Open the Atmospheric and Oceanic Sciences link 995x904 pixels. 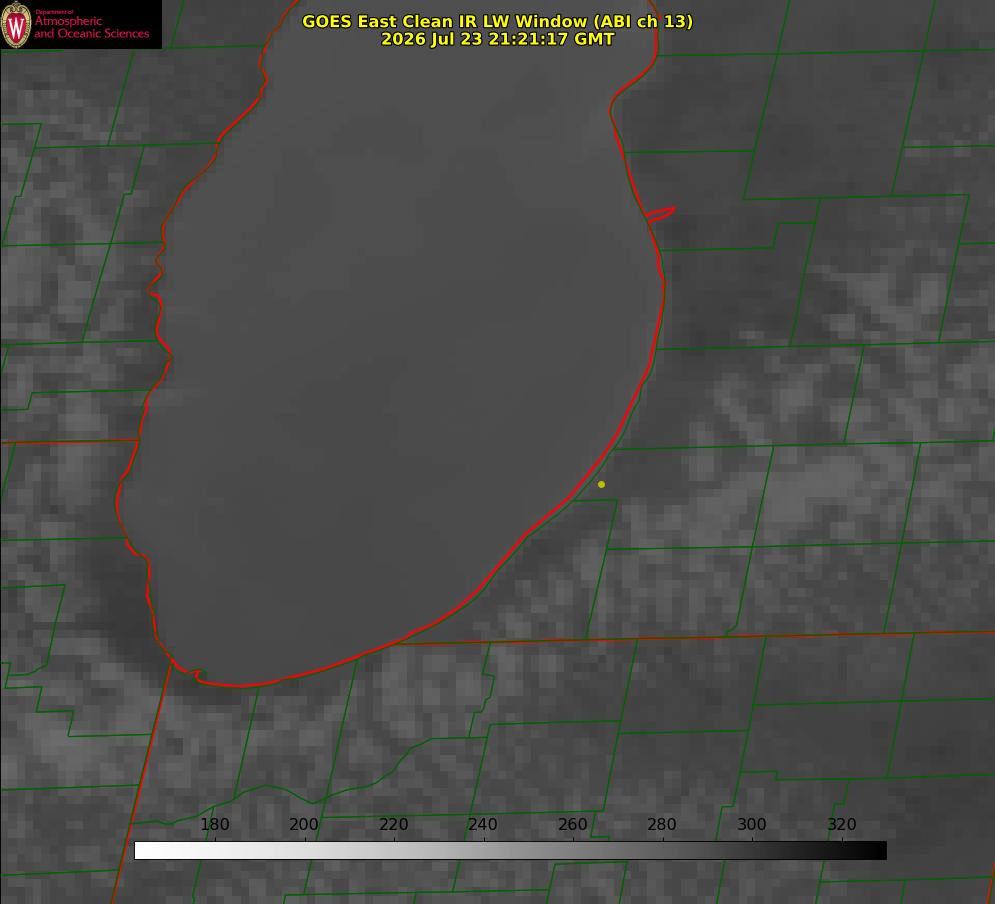point(91,27)
